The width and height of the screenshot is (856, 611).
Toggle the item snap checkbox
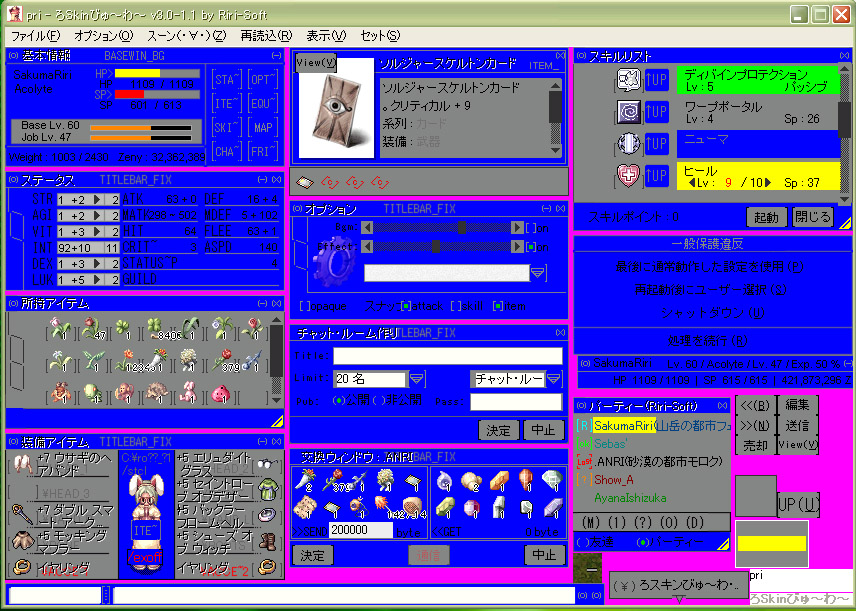click(x=497, y=306)
